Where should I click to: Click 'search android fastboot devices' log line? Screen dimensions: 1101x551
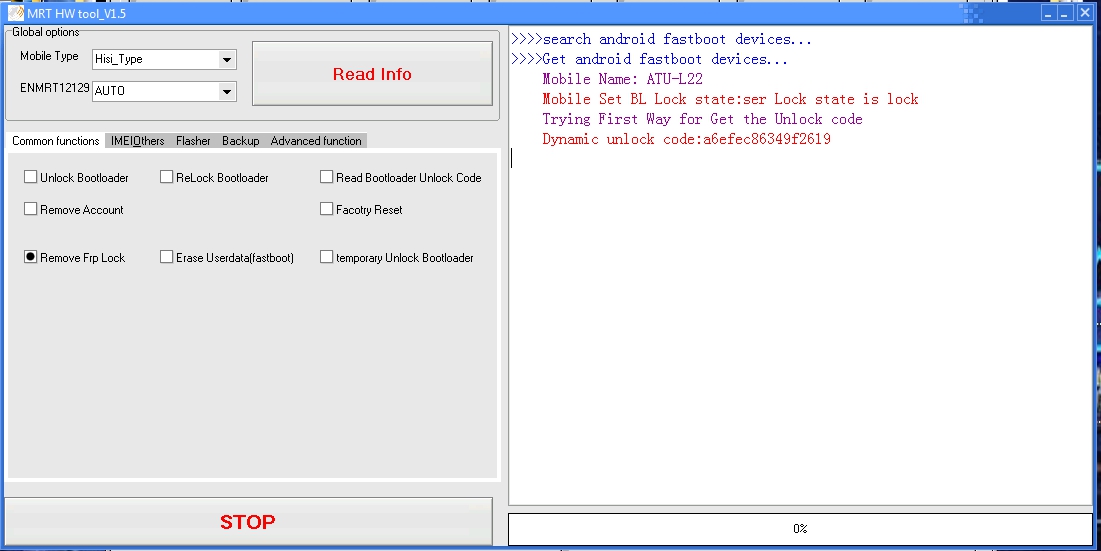click(x=661, y=39)
